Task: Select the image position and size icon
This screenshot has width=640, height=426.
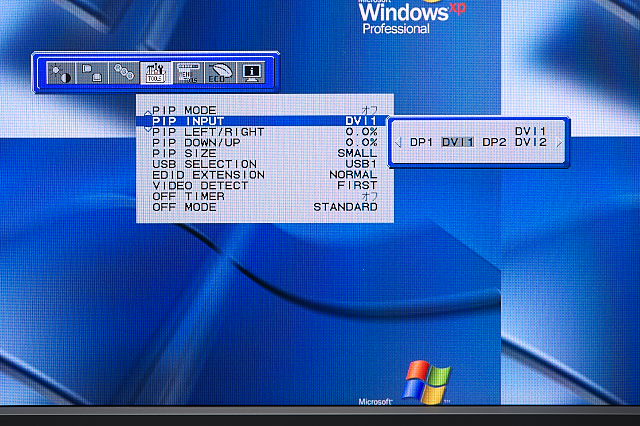Action: click(93, 73)
